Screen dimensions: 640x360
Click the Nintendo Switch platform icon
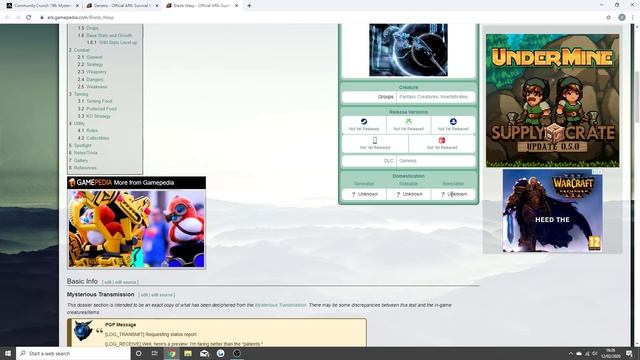click(442, 140)
